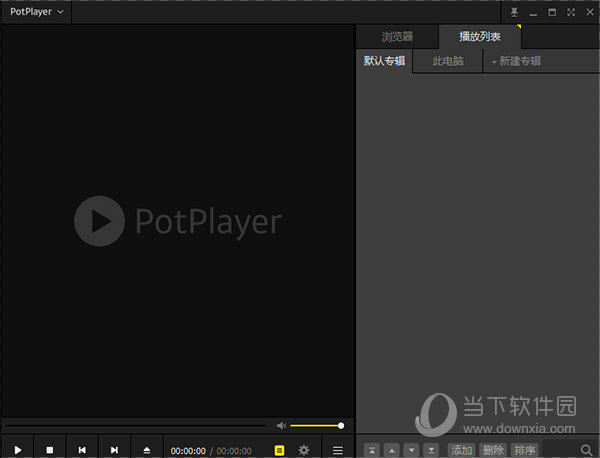The width and height of the screenshot is (600, 458).
Task: Stop playback with the Stop button
Action: coord(50,450)
